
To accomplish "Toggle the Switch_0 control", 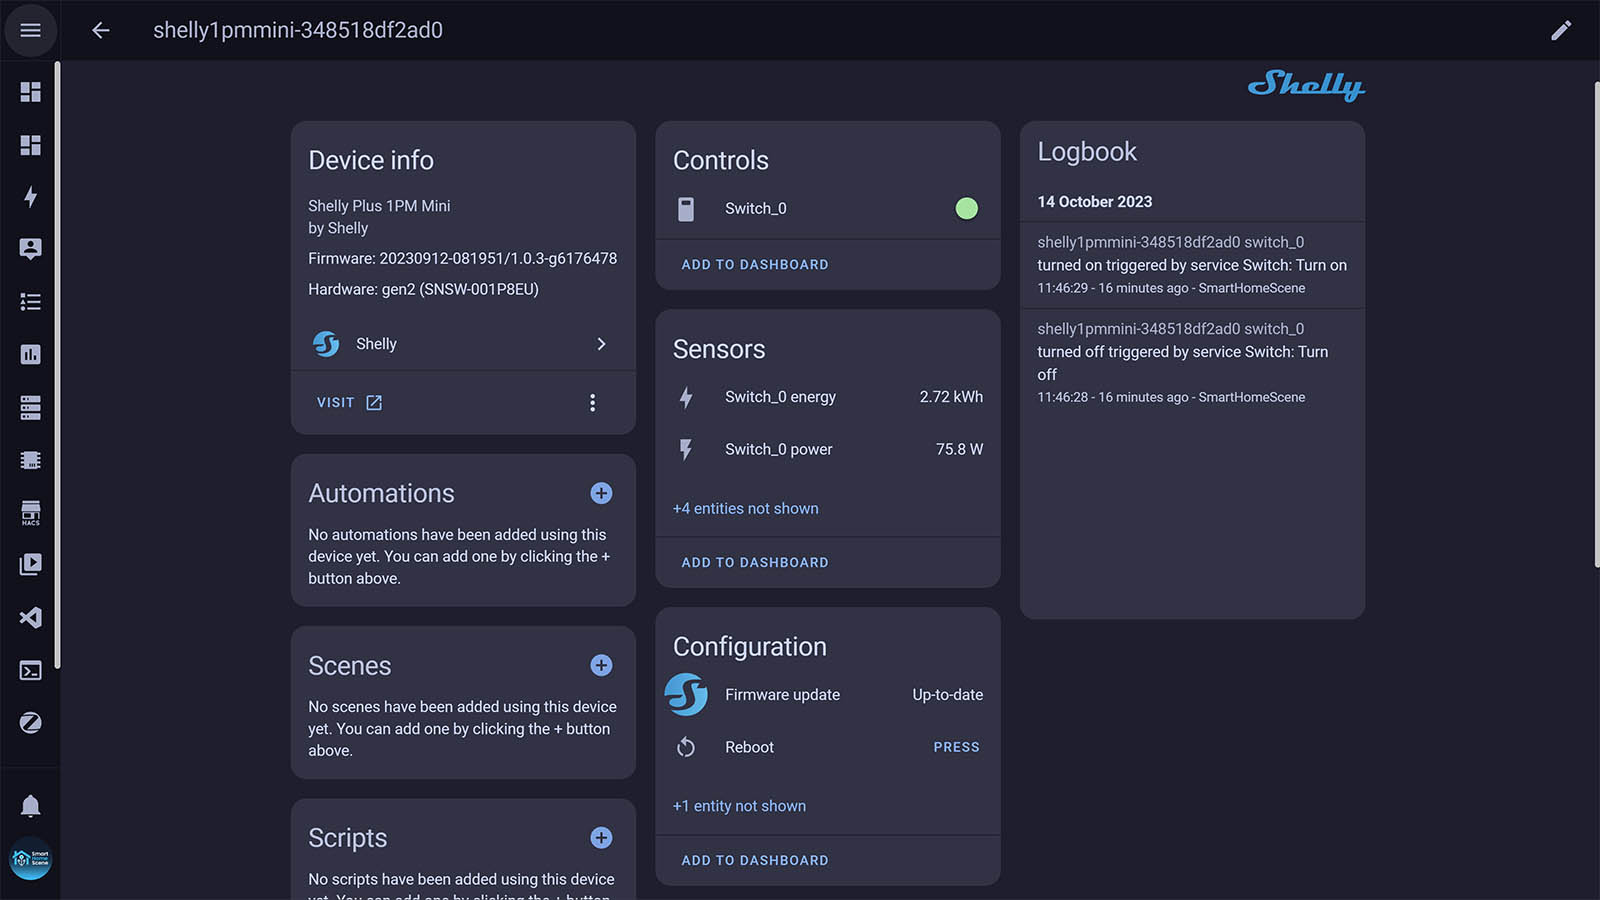I will pyautogui.click(x=966, y=208).
